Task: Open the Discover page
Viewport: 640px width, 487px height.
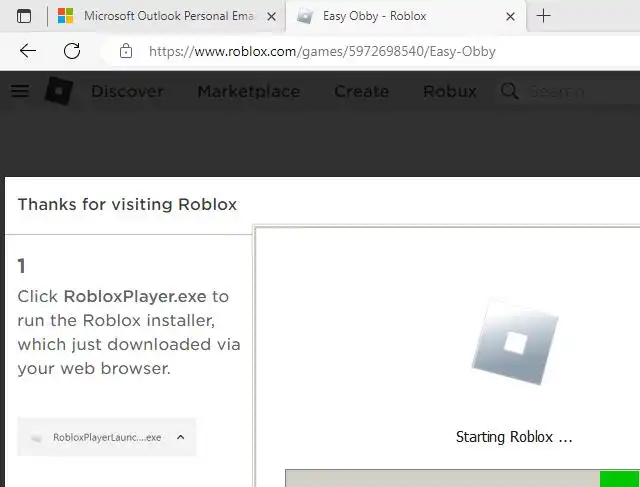Action: coord(127,91)
